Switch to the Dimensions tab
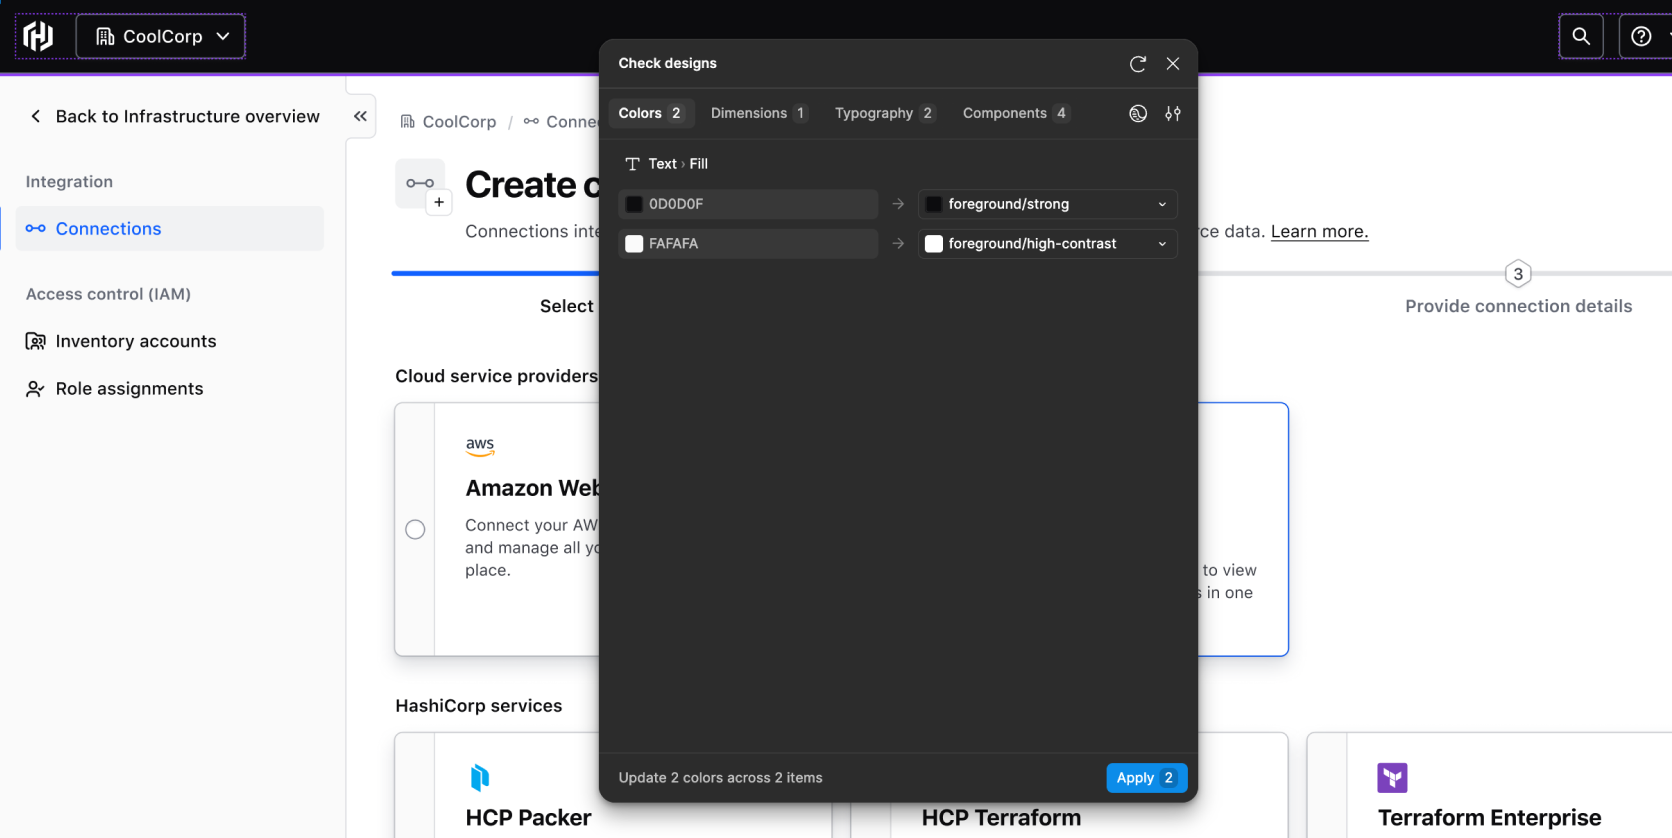This screenshot has width=1672, height=838. point(759,113)
